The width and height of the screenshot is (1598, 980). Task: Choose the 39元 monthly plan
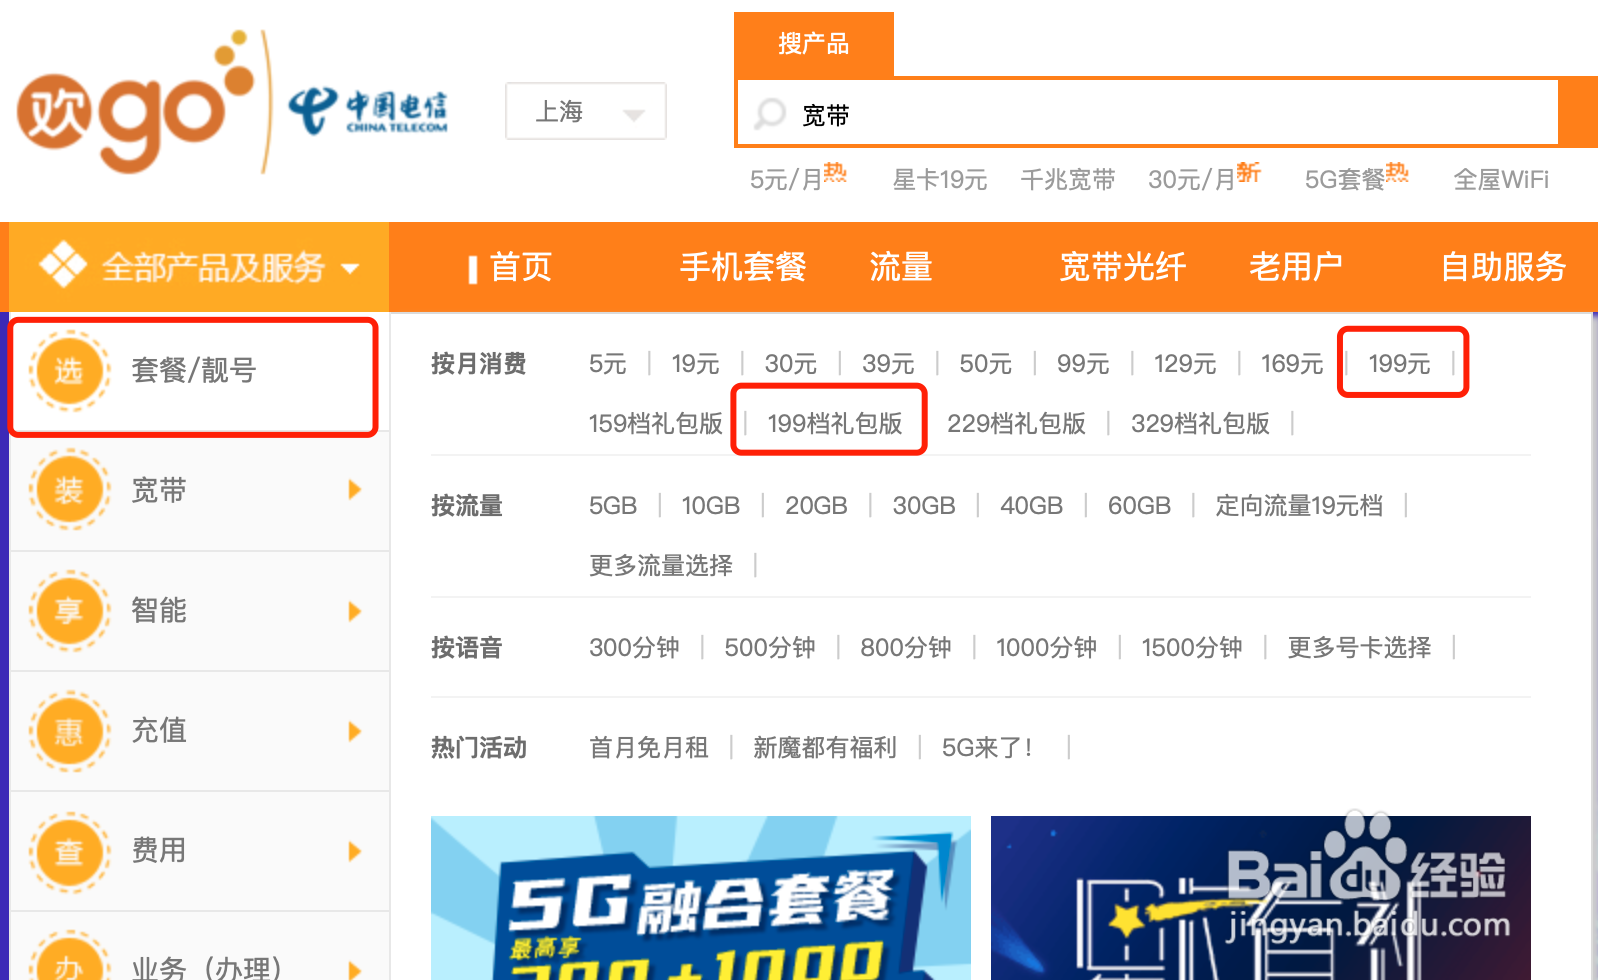click(x=889, y=364)
